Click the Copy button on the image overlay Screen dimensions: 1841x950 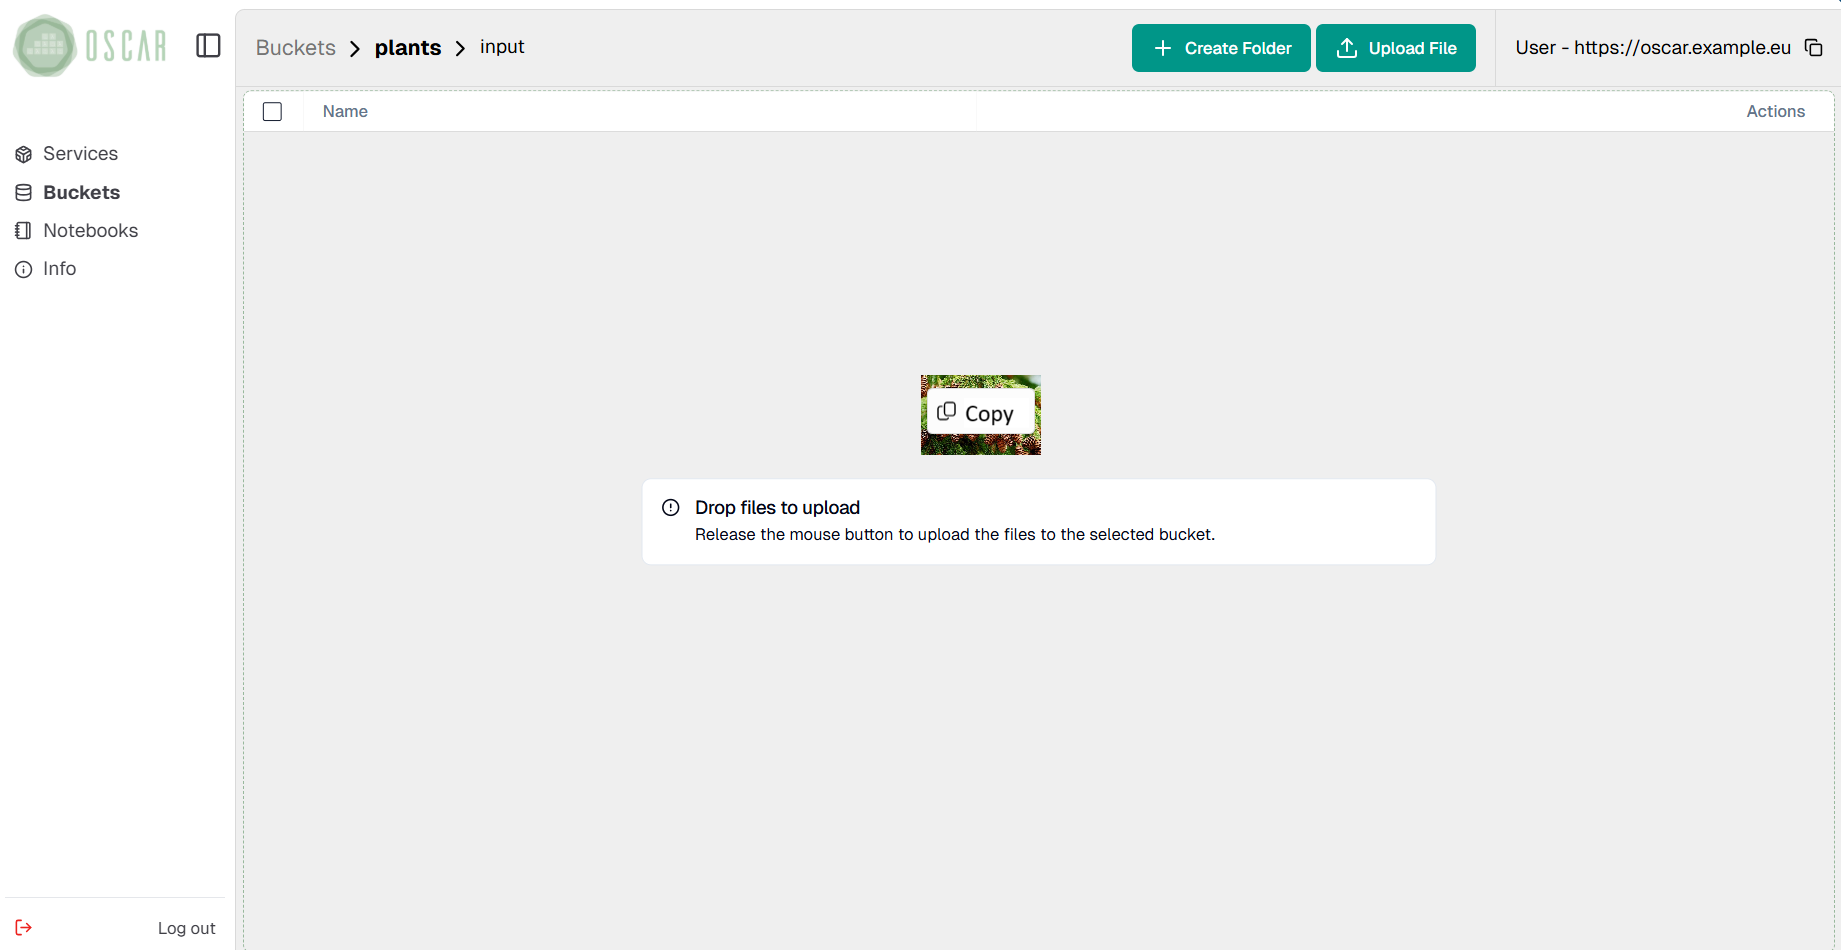981,413
